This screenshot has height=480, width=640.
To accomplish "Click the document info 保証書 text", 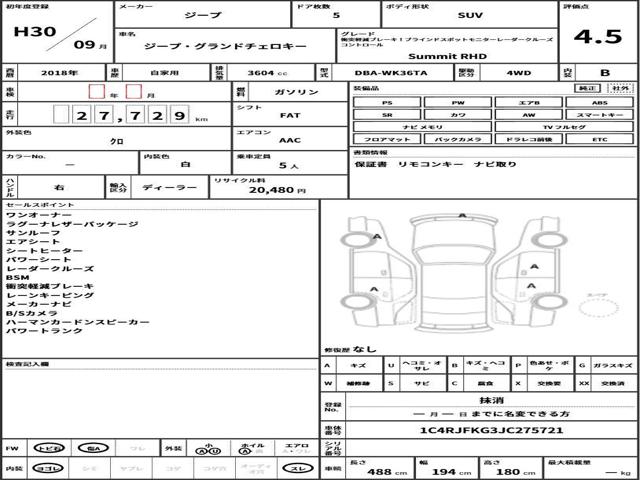I will 372,164.
